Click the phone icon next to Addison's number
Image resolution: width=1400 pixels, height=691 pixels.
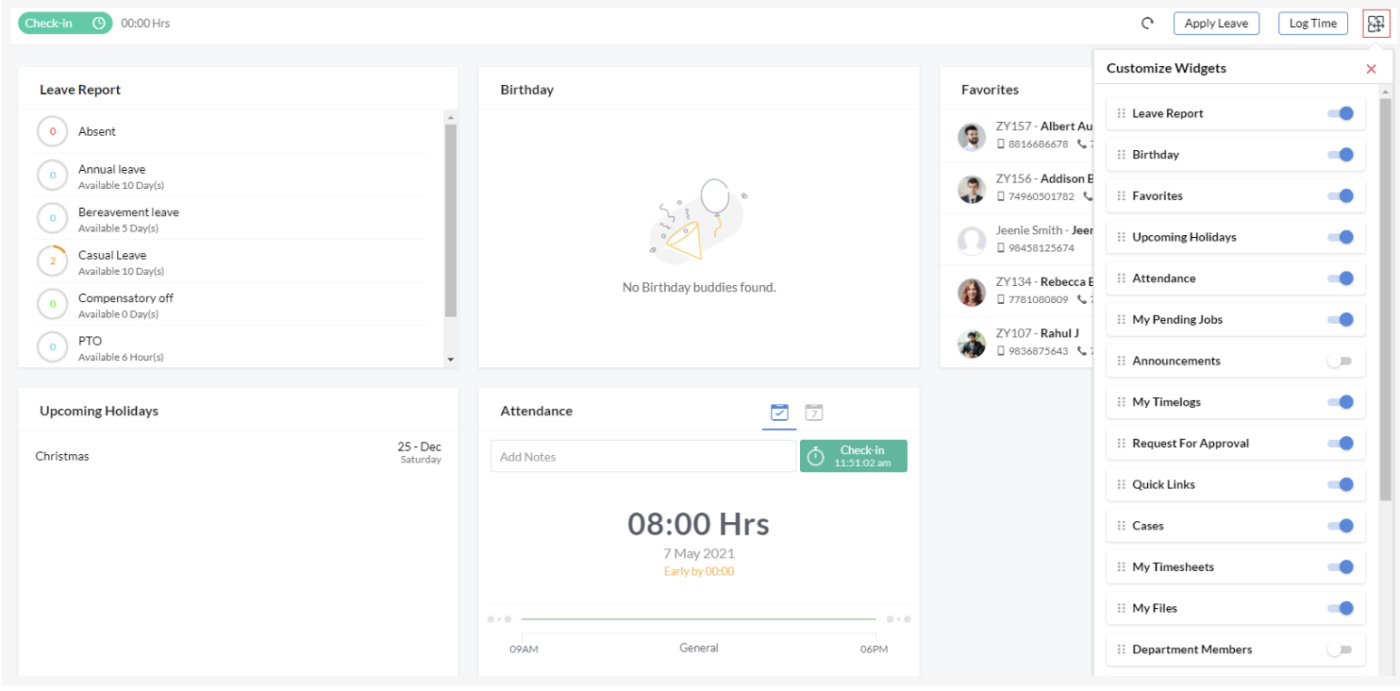1087,197
